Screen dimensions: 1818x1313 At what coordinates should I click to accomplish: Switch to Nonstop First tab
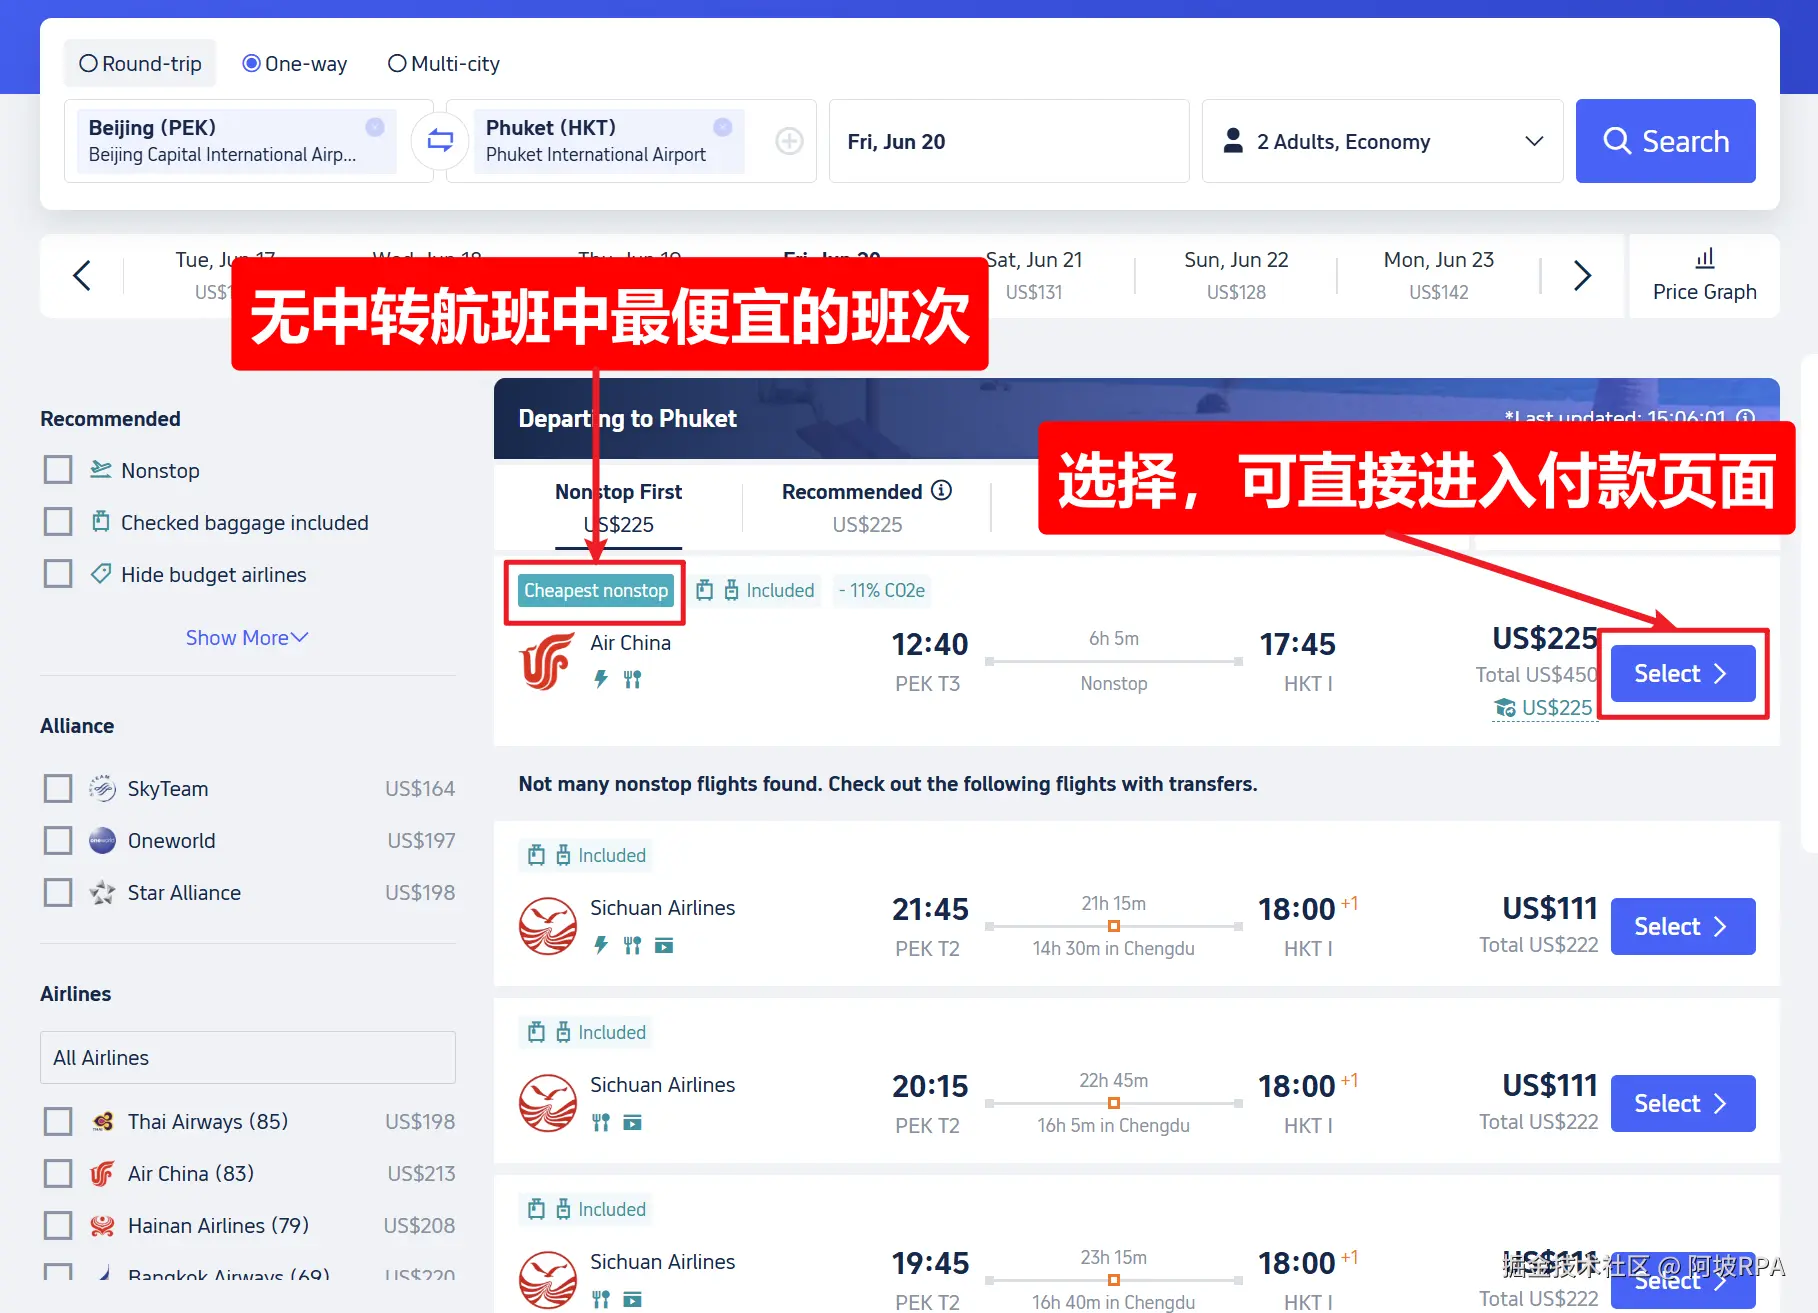point(618,507)
